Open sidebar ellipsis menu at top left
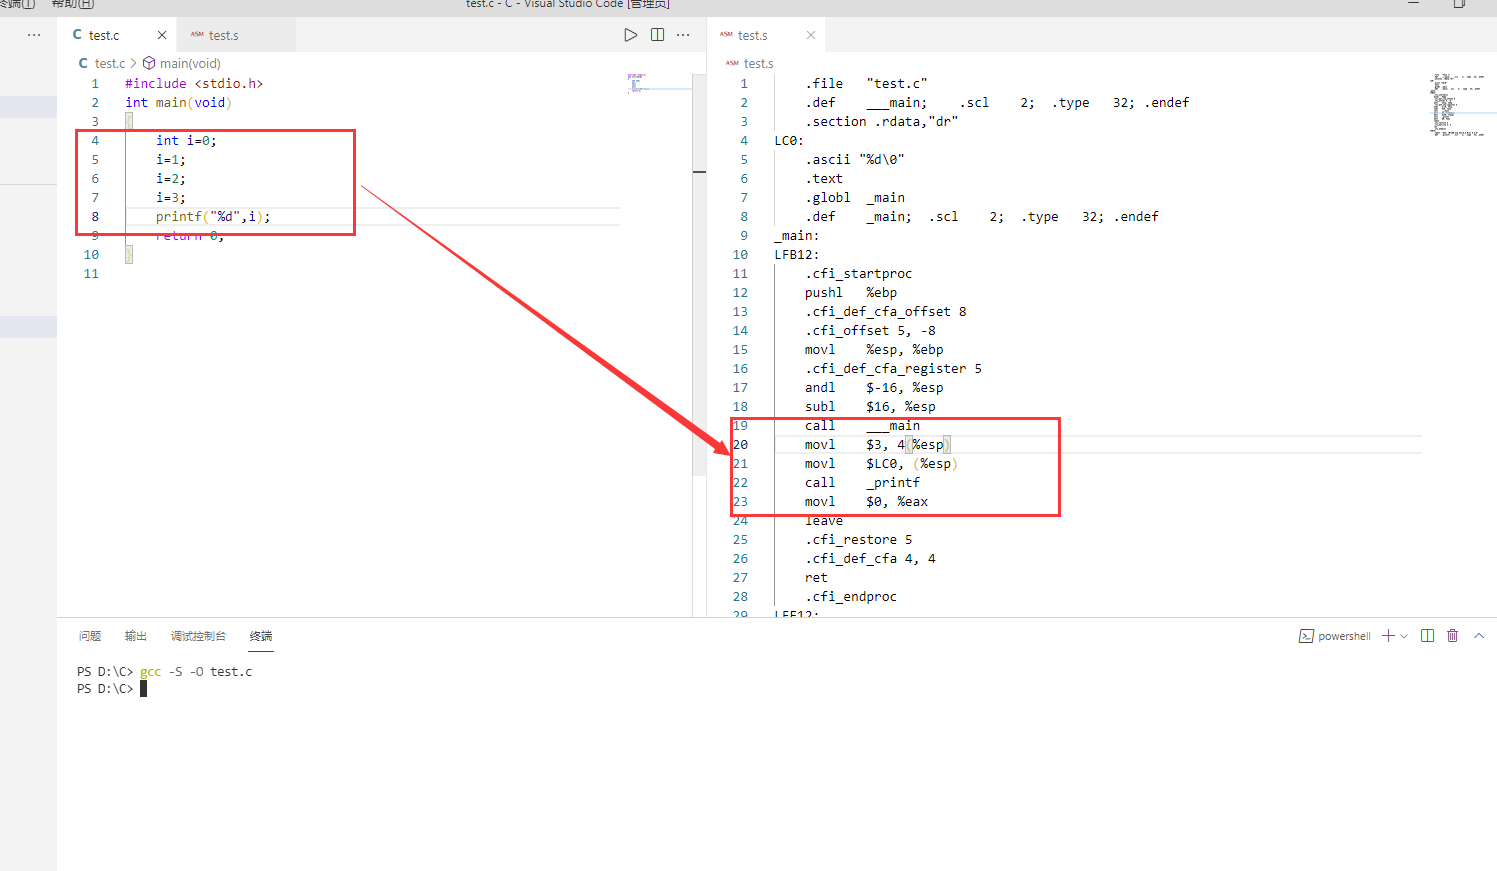This screenshot has width=1497, height=871. pos(34,35)
